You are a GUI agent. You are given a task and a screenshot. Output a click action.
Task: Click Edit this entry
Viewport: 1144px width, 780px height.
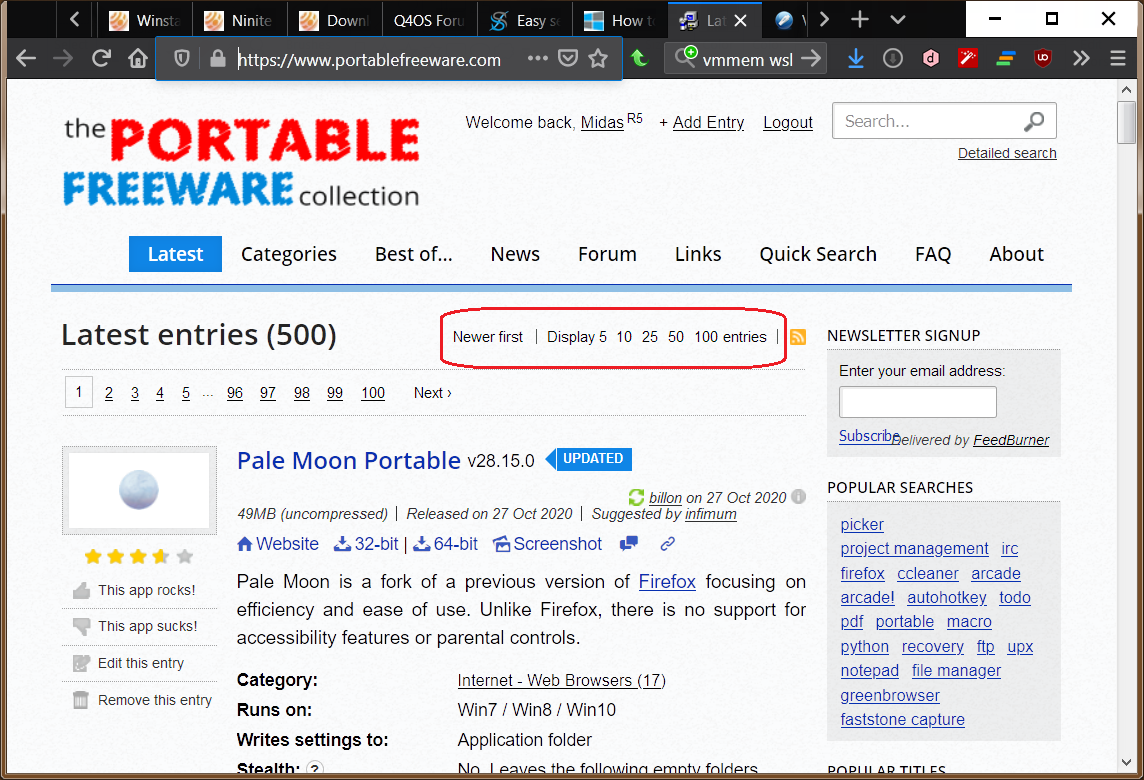tap(129, 663)
